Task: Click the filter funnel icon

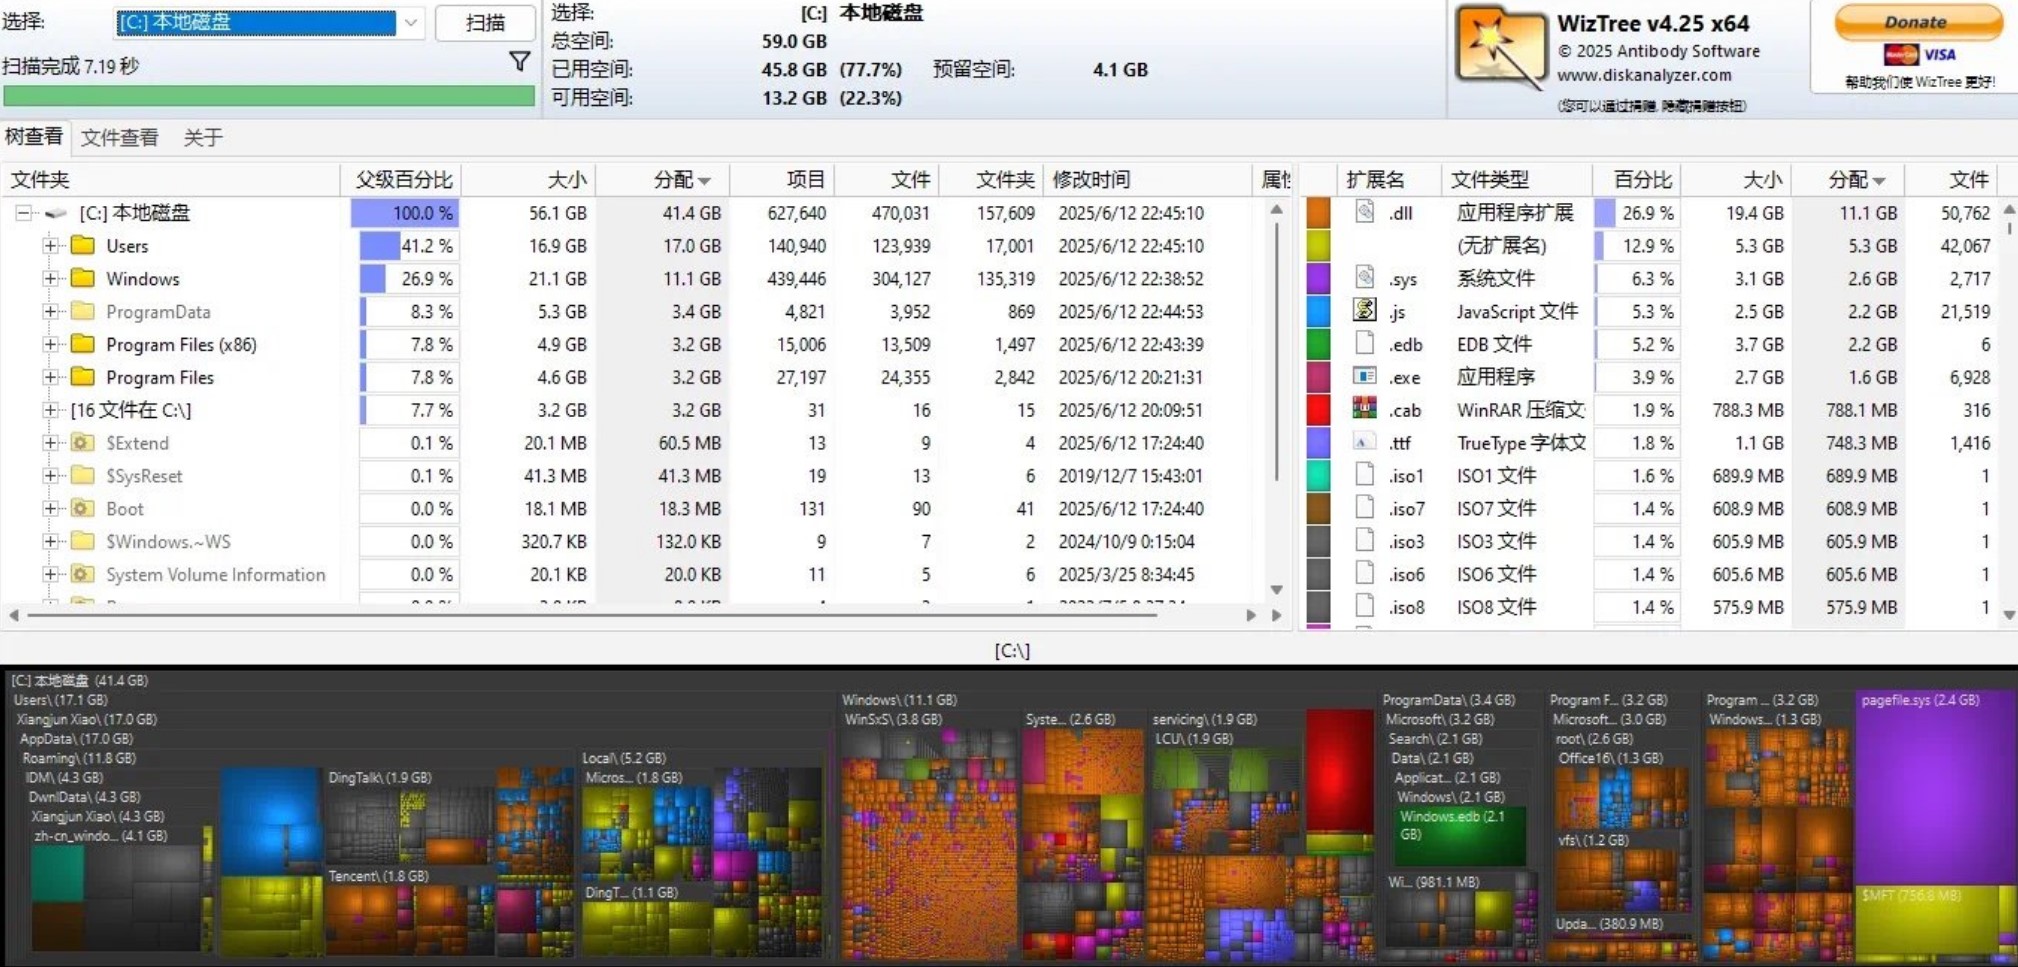Action: pyautogui.click(x=519, y=62)
